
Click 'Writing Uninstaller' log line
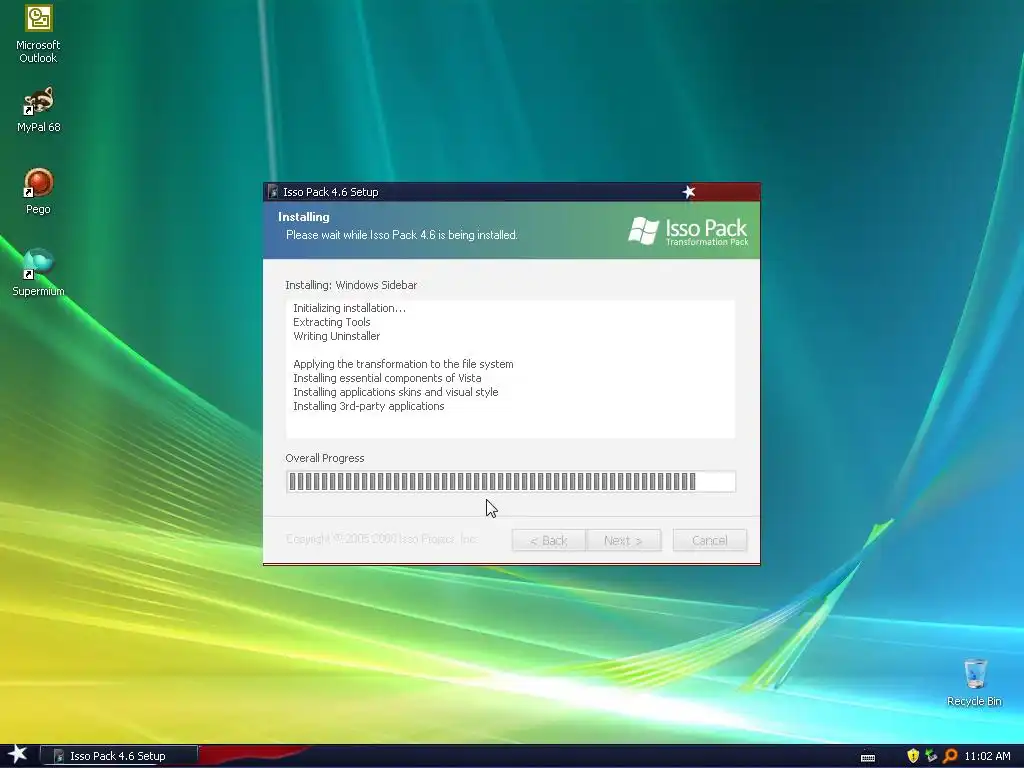(336, 336)
